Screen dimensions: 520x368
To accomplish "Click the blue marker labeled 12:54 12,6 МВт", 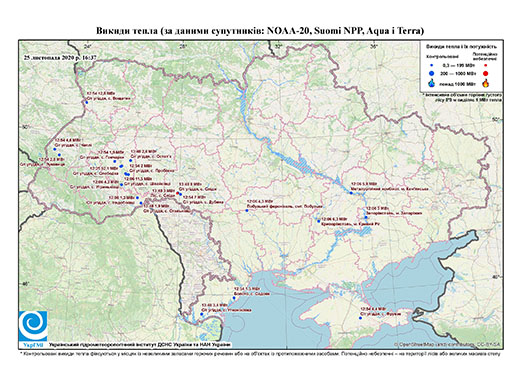I will (x=87, y=103).
